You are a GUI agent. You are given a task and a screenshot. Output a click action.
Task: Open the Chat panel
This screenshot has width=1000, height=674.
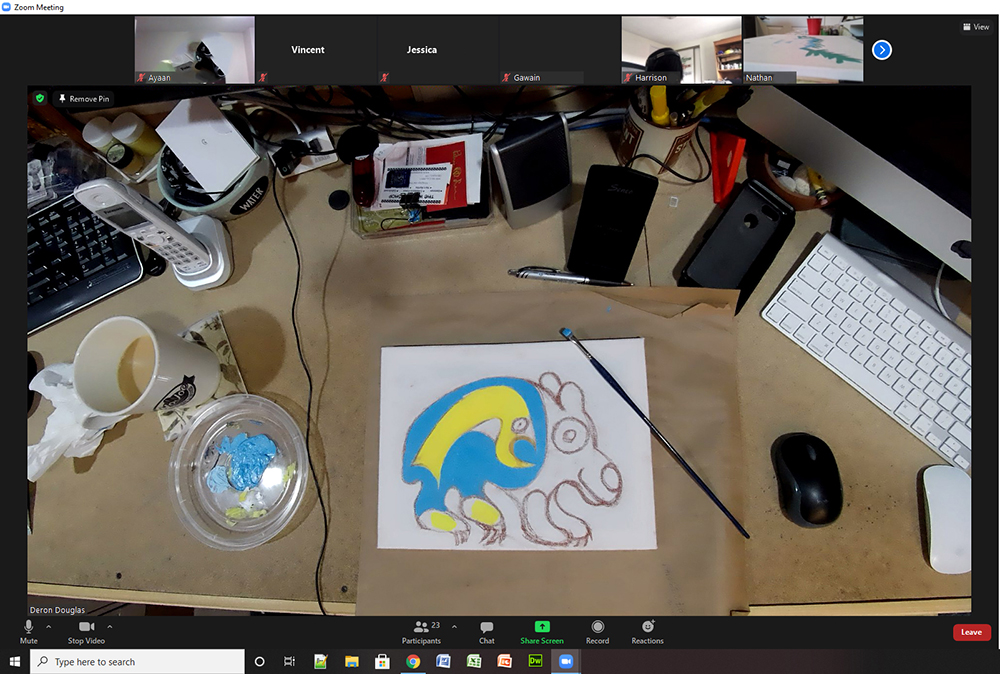[486, 630]
